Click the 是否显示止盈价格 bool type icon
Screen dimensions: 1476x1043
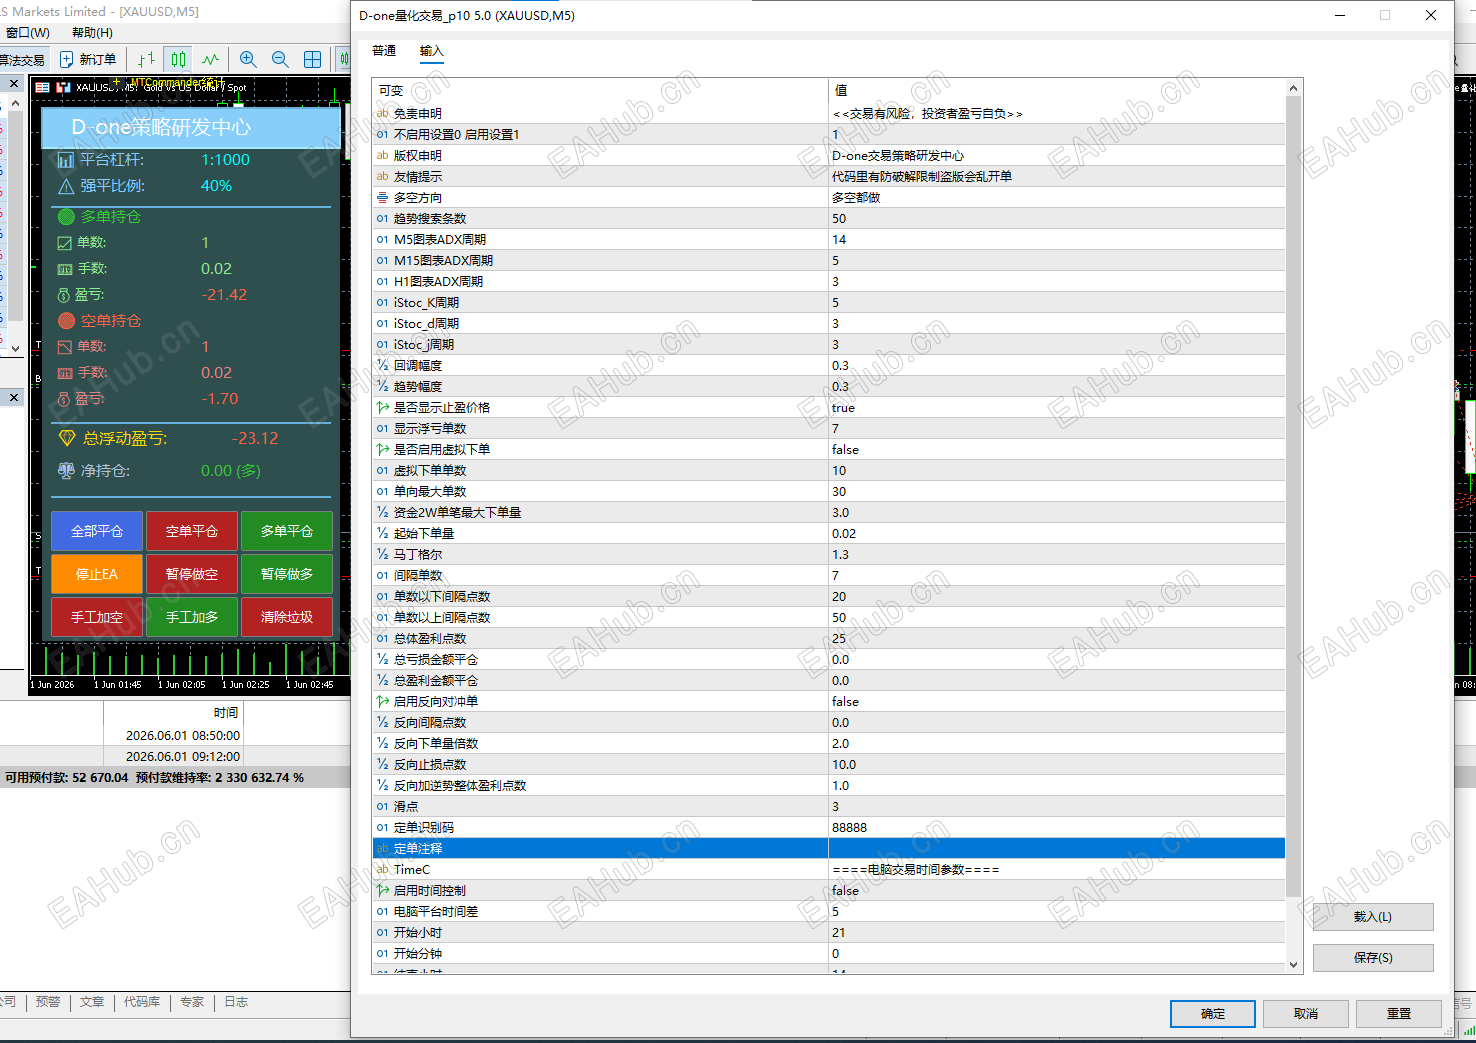tap(382, 408)
